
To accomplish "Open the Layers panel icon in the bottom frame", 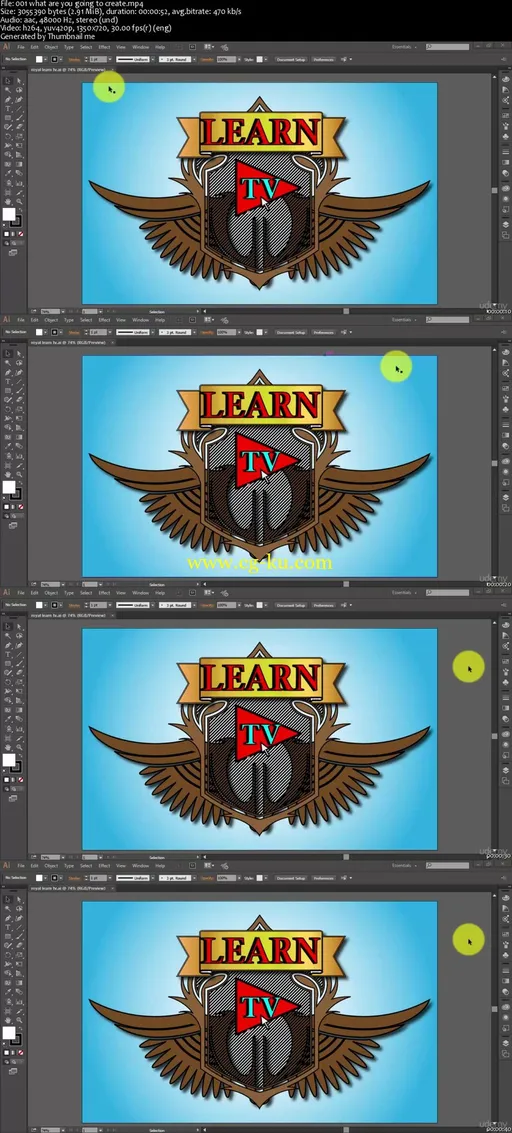I will pos(506,1043).
